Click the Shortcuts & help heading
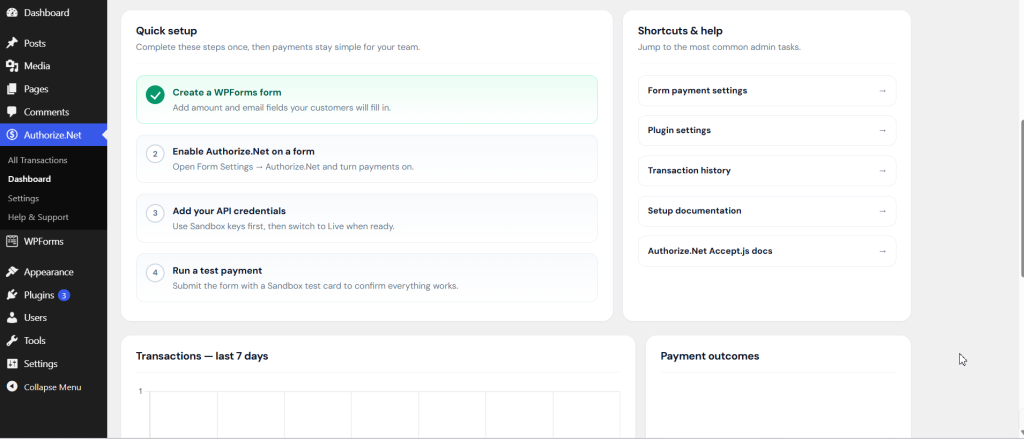This screenshot has height=439, width=1024. tap(680, 31)
